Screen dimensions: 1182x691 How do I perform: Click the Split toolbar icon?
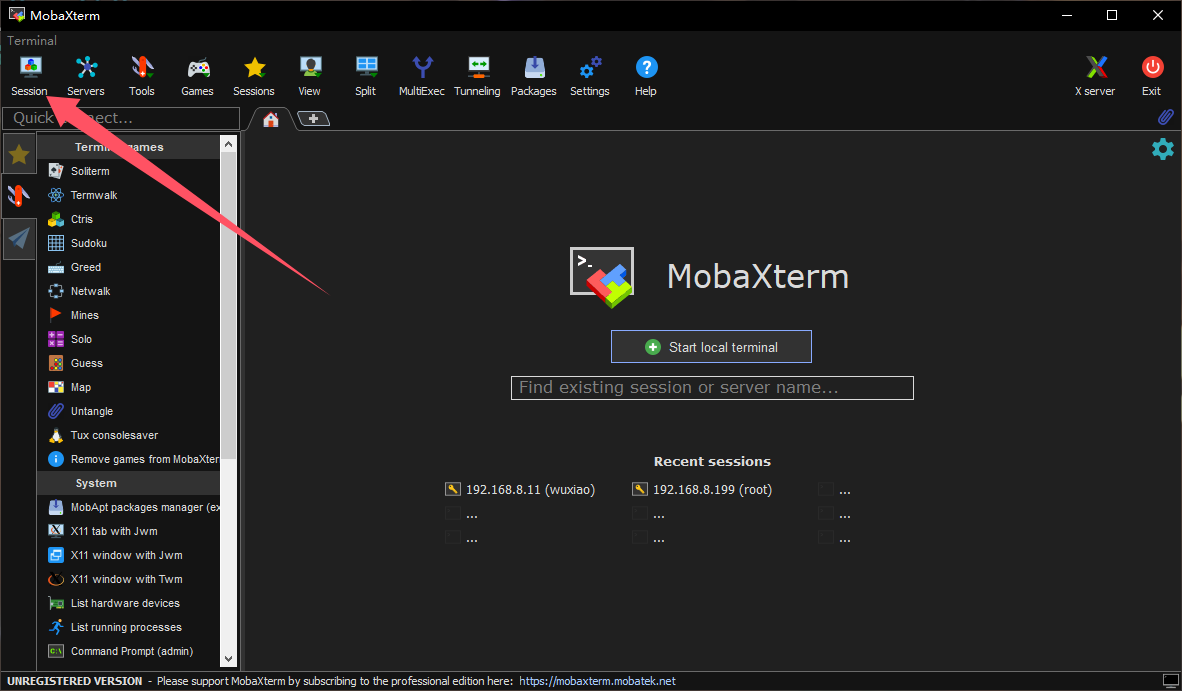(366, 76)
